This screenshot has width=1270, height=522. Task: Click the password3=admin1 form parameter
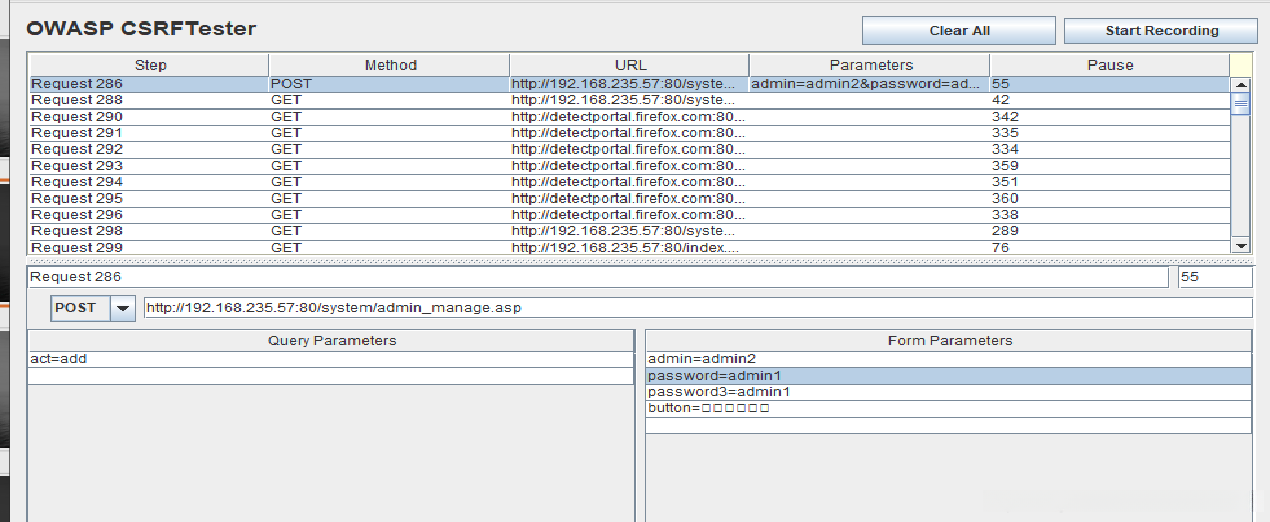948,392
